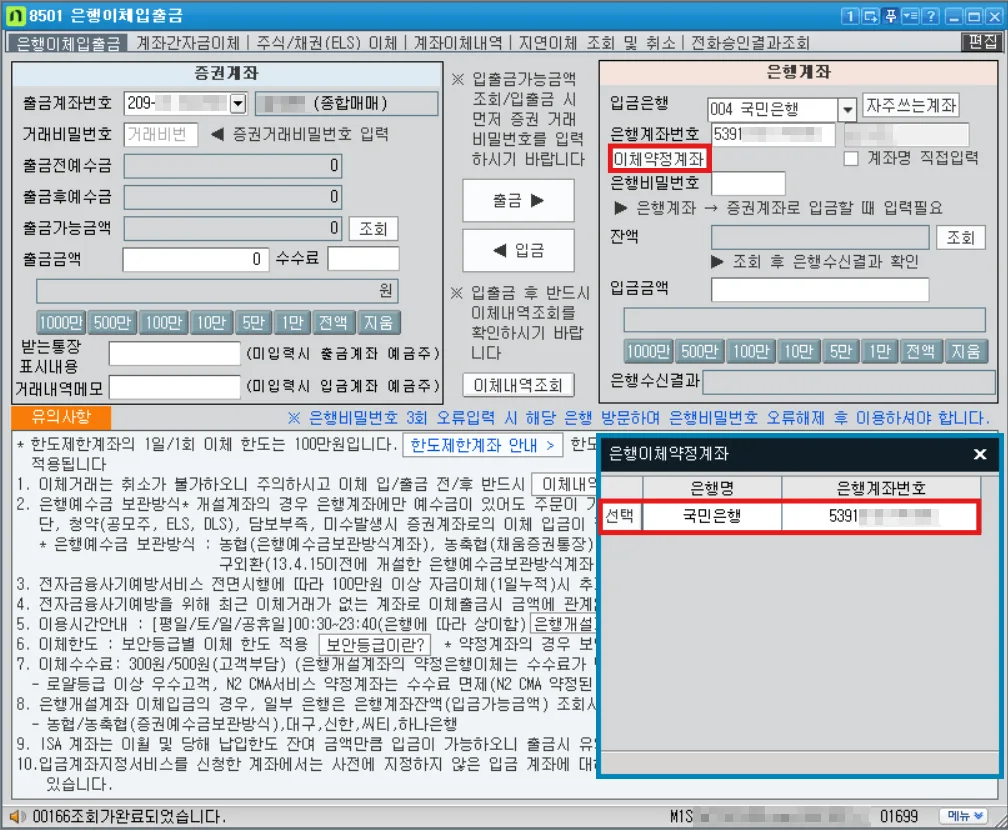Click 조회 next to 출금가능금액
The height and width of the screenshot is (830, 1008).
point(373,228)
